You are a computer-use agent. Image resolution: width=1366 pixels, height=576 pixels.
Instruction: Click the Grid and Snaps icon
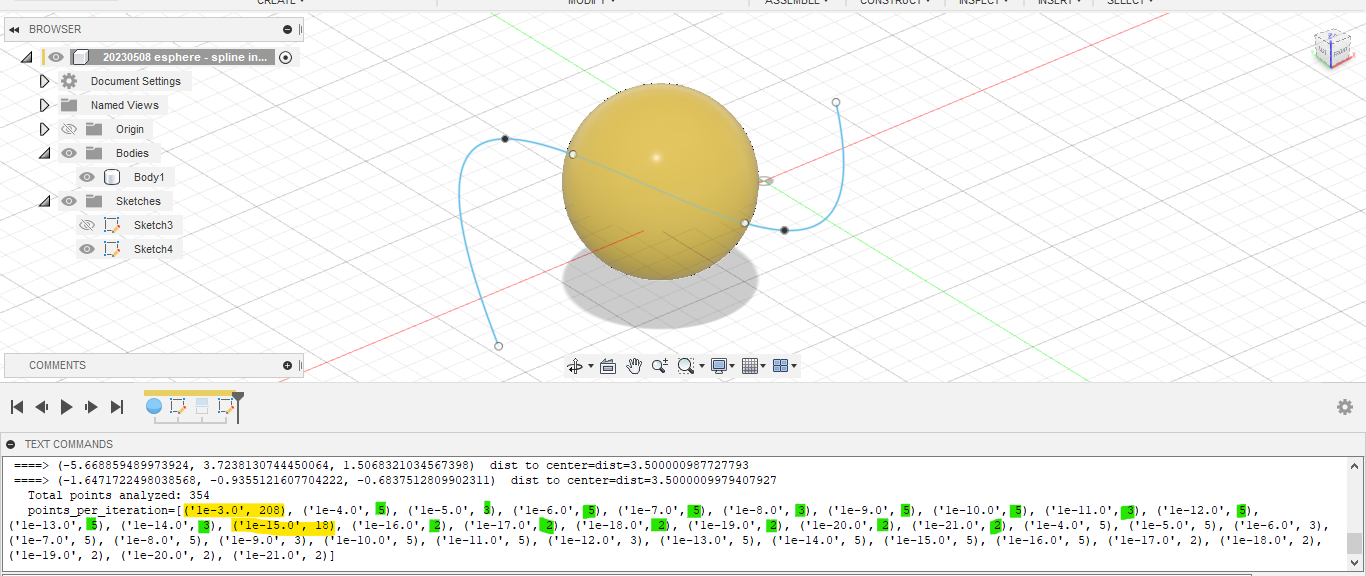[752, 366]
